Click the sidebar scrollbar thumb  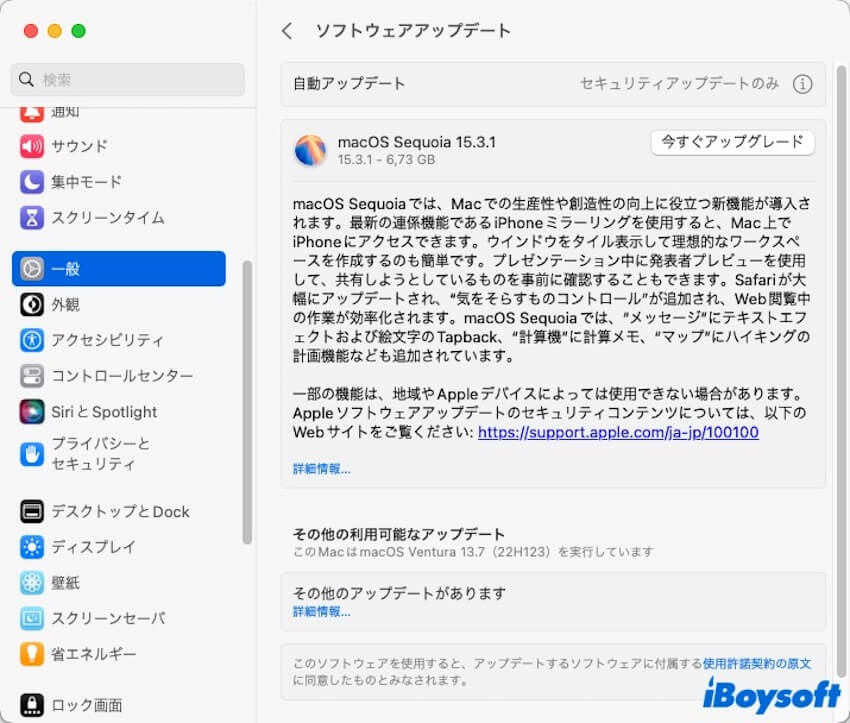247,402
